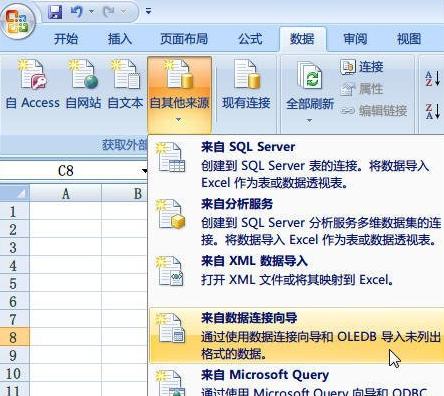444x396 pixels.
Task: Choose 来自 SQL Server menu entry
Action: tap(296, 164)
